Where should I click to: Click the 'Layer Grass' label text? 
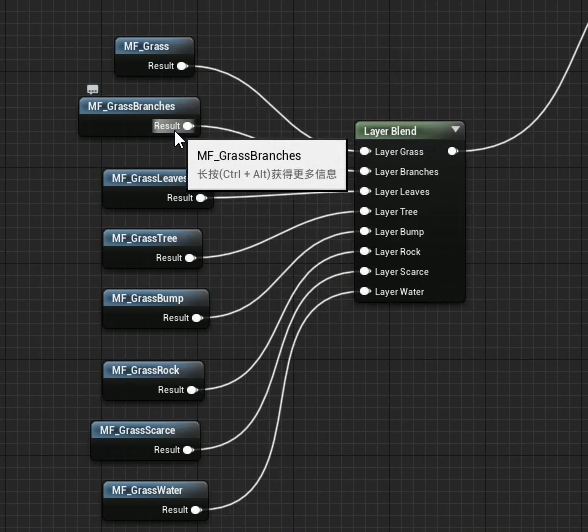[x=399, y=152]
